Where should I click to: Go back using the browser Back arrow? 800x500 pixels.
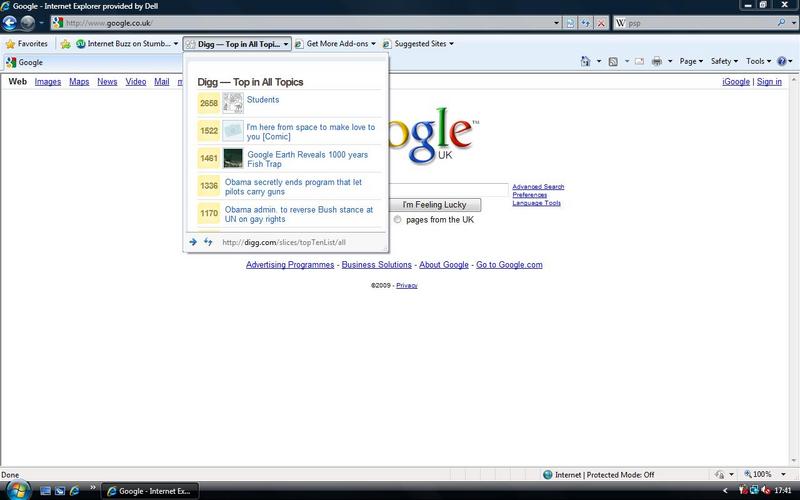click(x=10, y=23)
